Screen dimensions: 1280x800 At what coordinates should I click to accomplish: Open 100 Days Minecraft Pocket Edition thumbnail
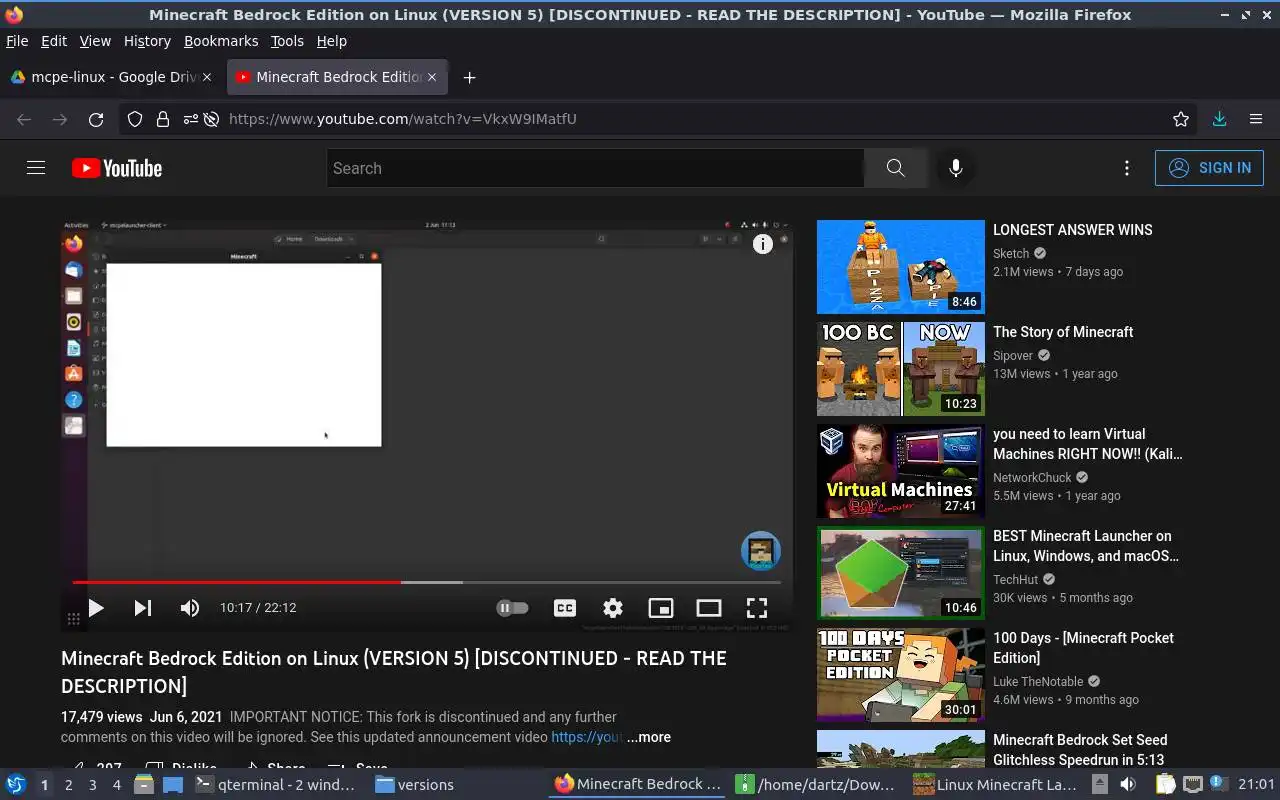(x=901, y=675)
